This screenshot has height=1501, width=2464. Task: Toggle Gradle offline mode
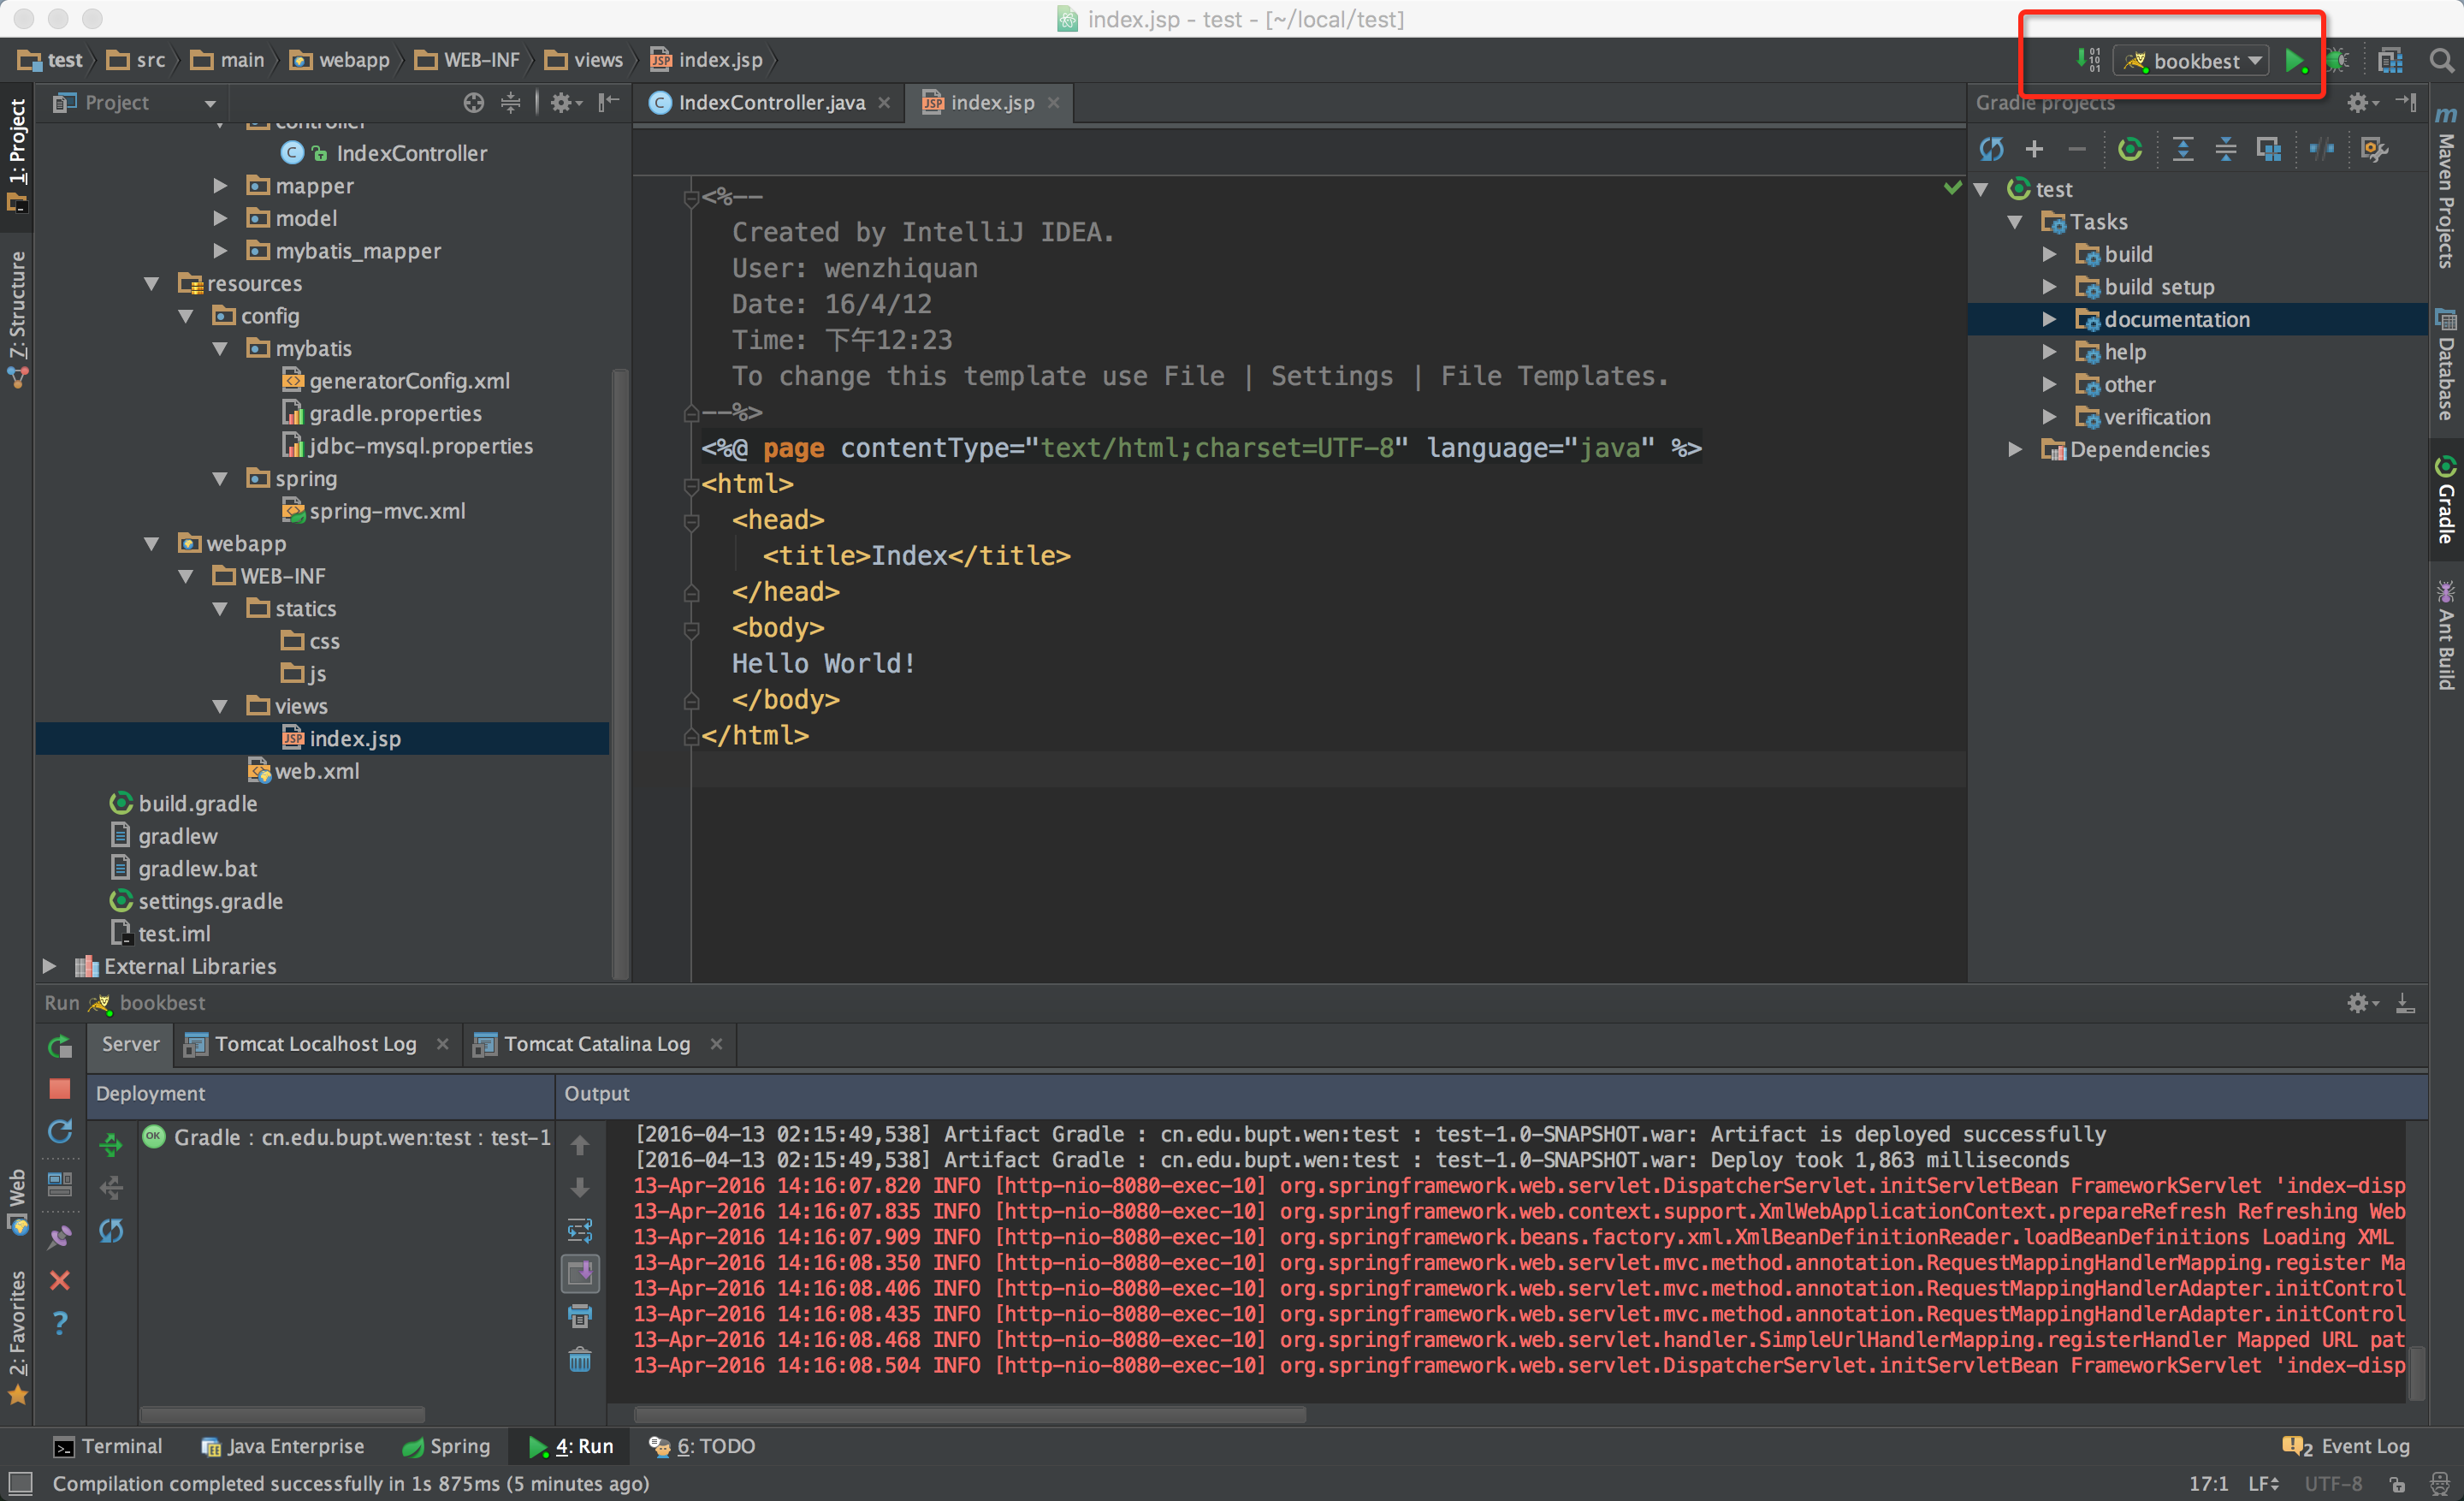[x=2321, y=150]
